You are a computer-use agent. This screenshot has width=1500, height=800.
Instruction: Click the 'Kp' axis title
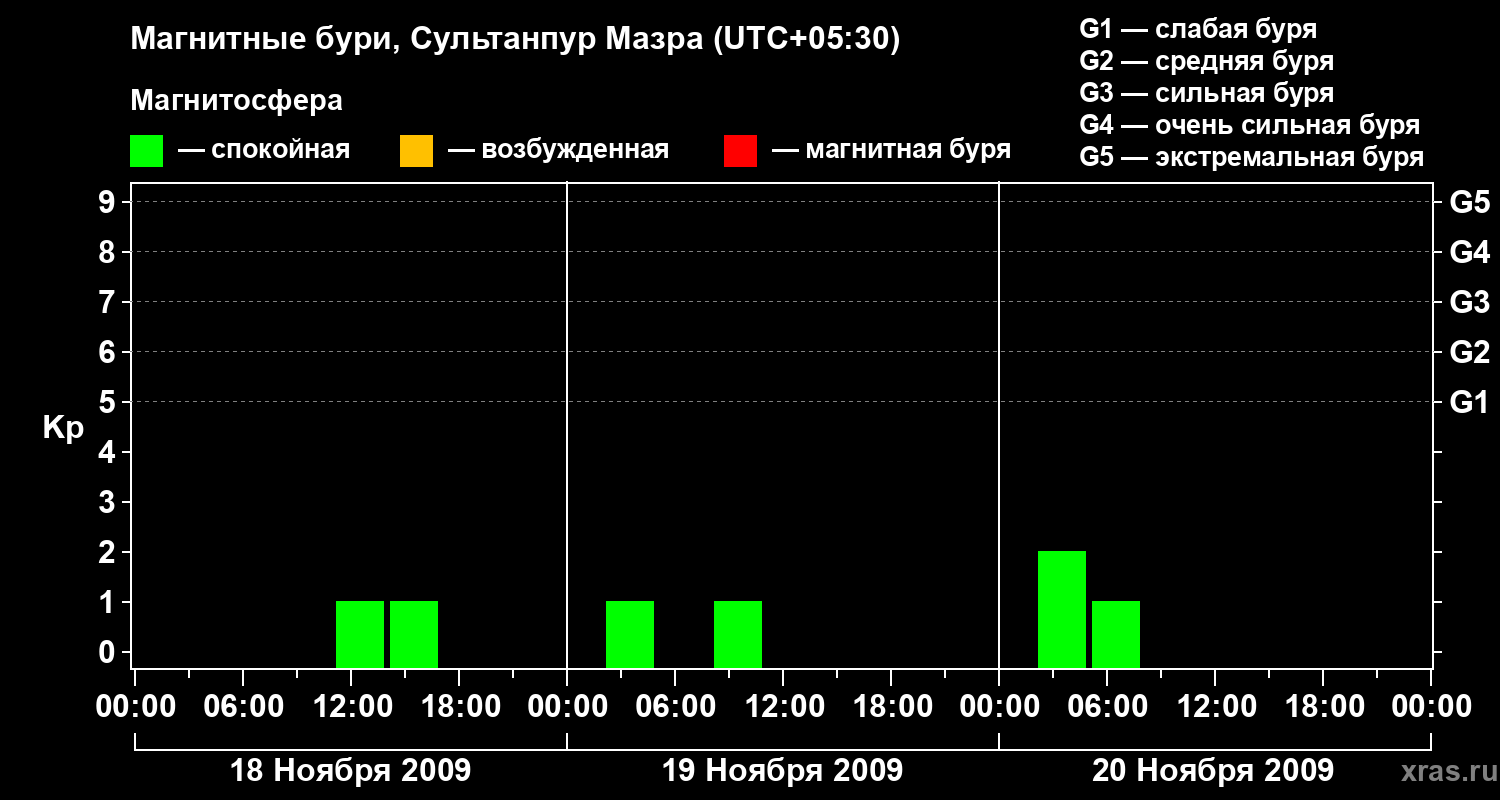click(63, 428)
